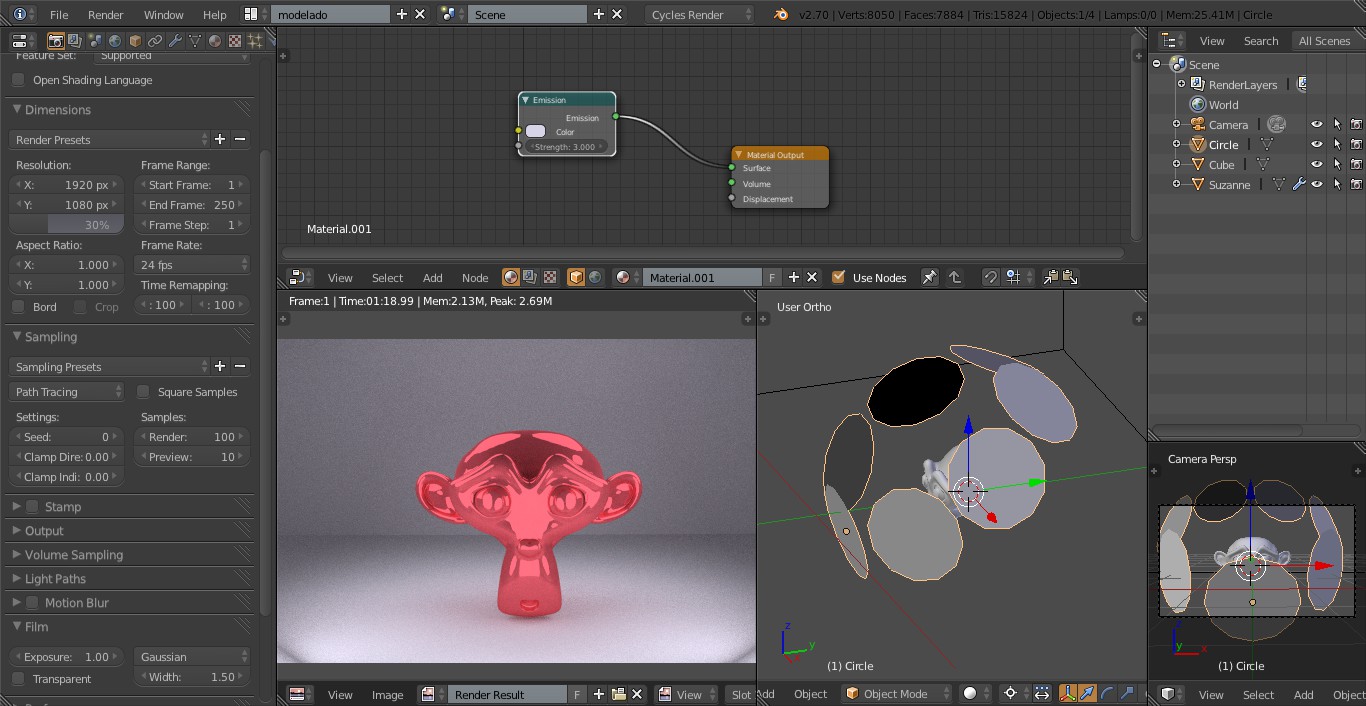The image size is (1366, 706).
Task: Uncheck the Use Nodes checkbox
Action: [838, 277]
